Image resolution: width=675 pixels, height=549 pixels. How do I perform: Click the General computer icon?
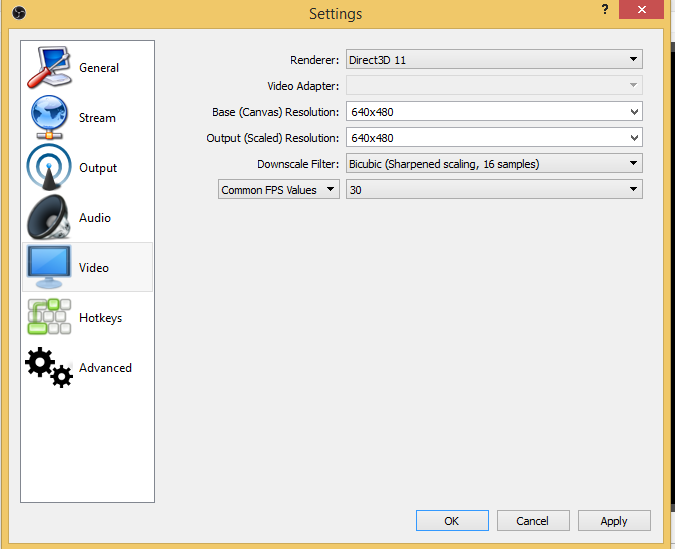click(49, 67)
